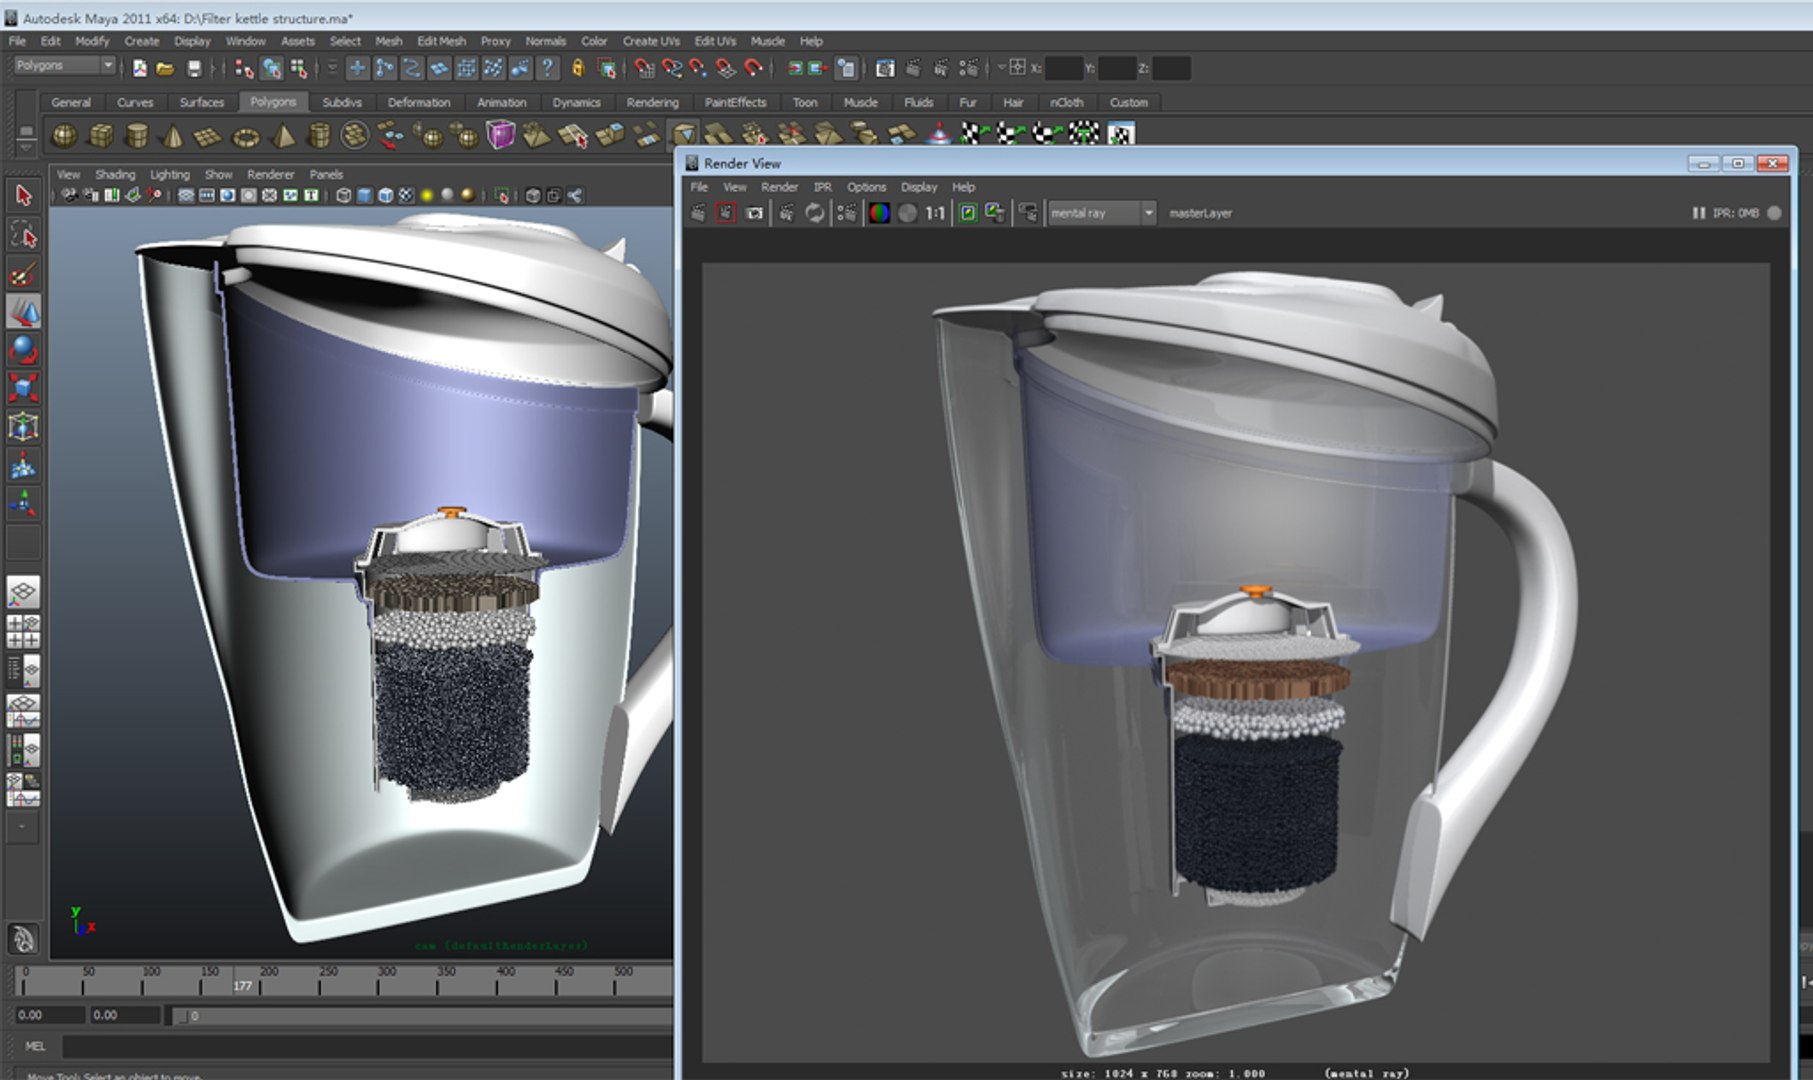Toggle snap to curves
This screenshot has width=1813, height=1080.
tap(671, 68)
